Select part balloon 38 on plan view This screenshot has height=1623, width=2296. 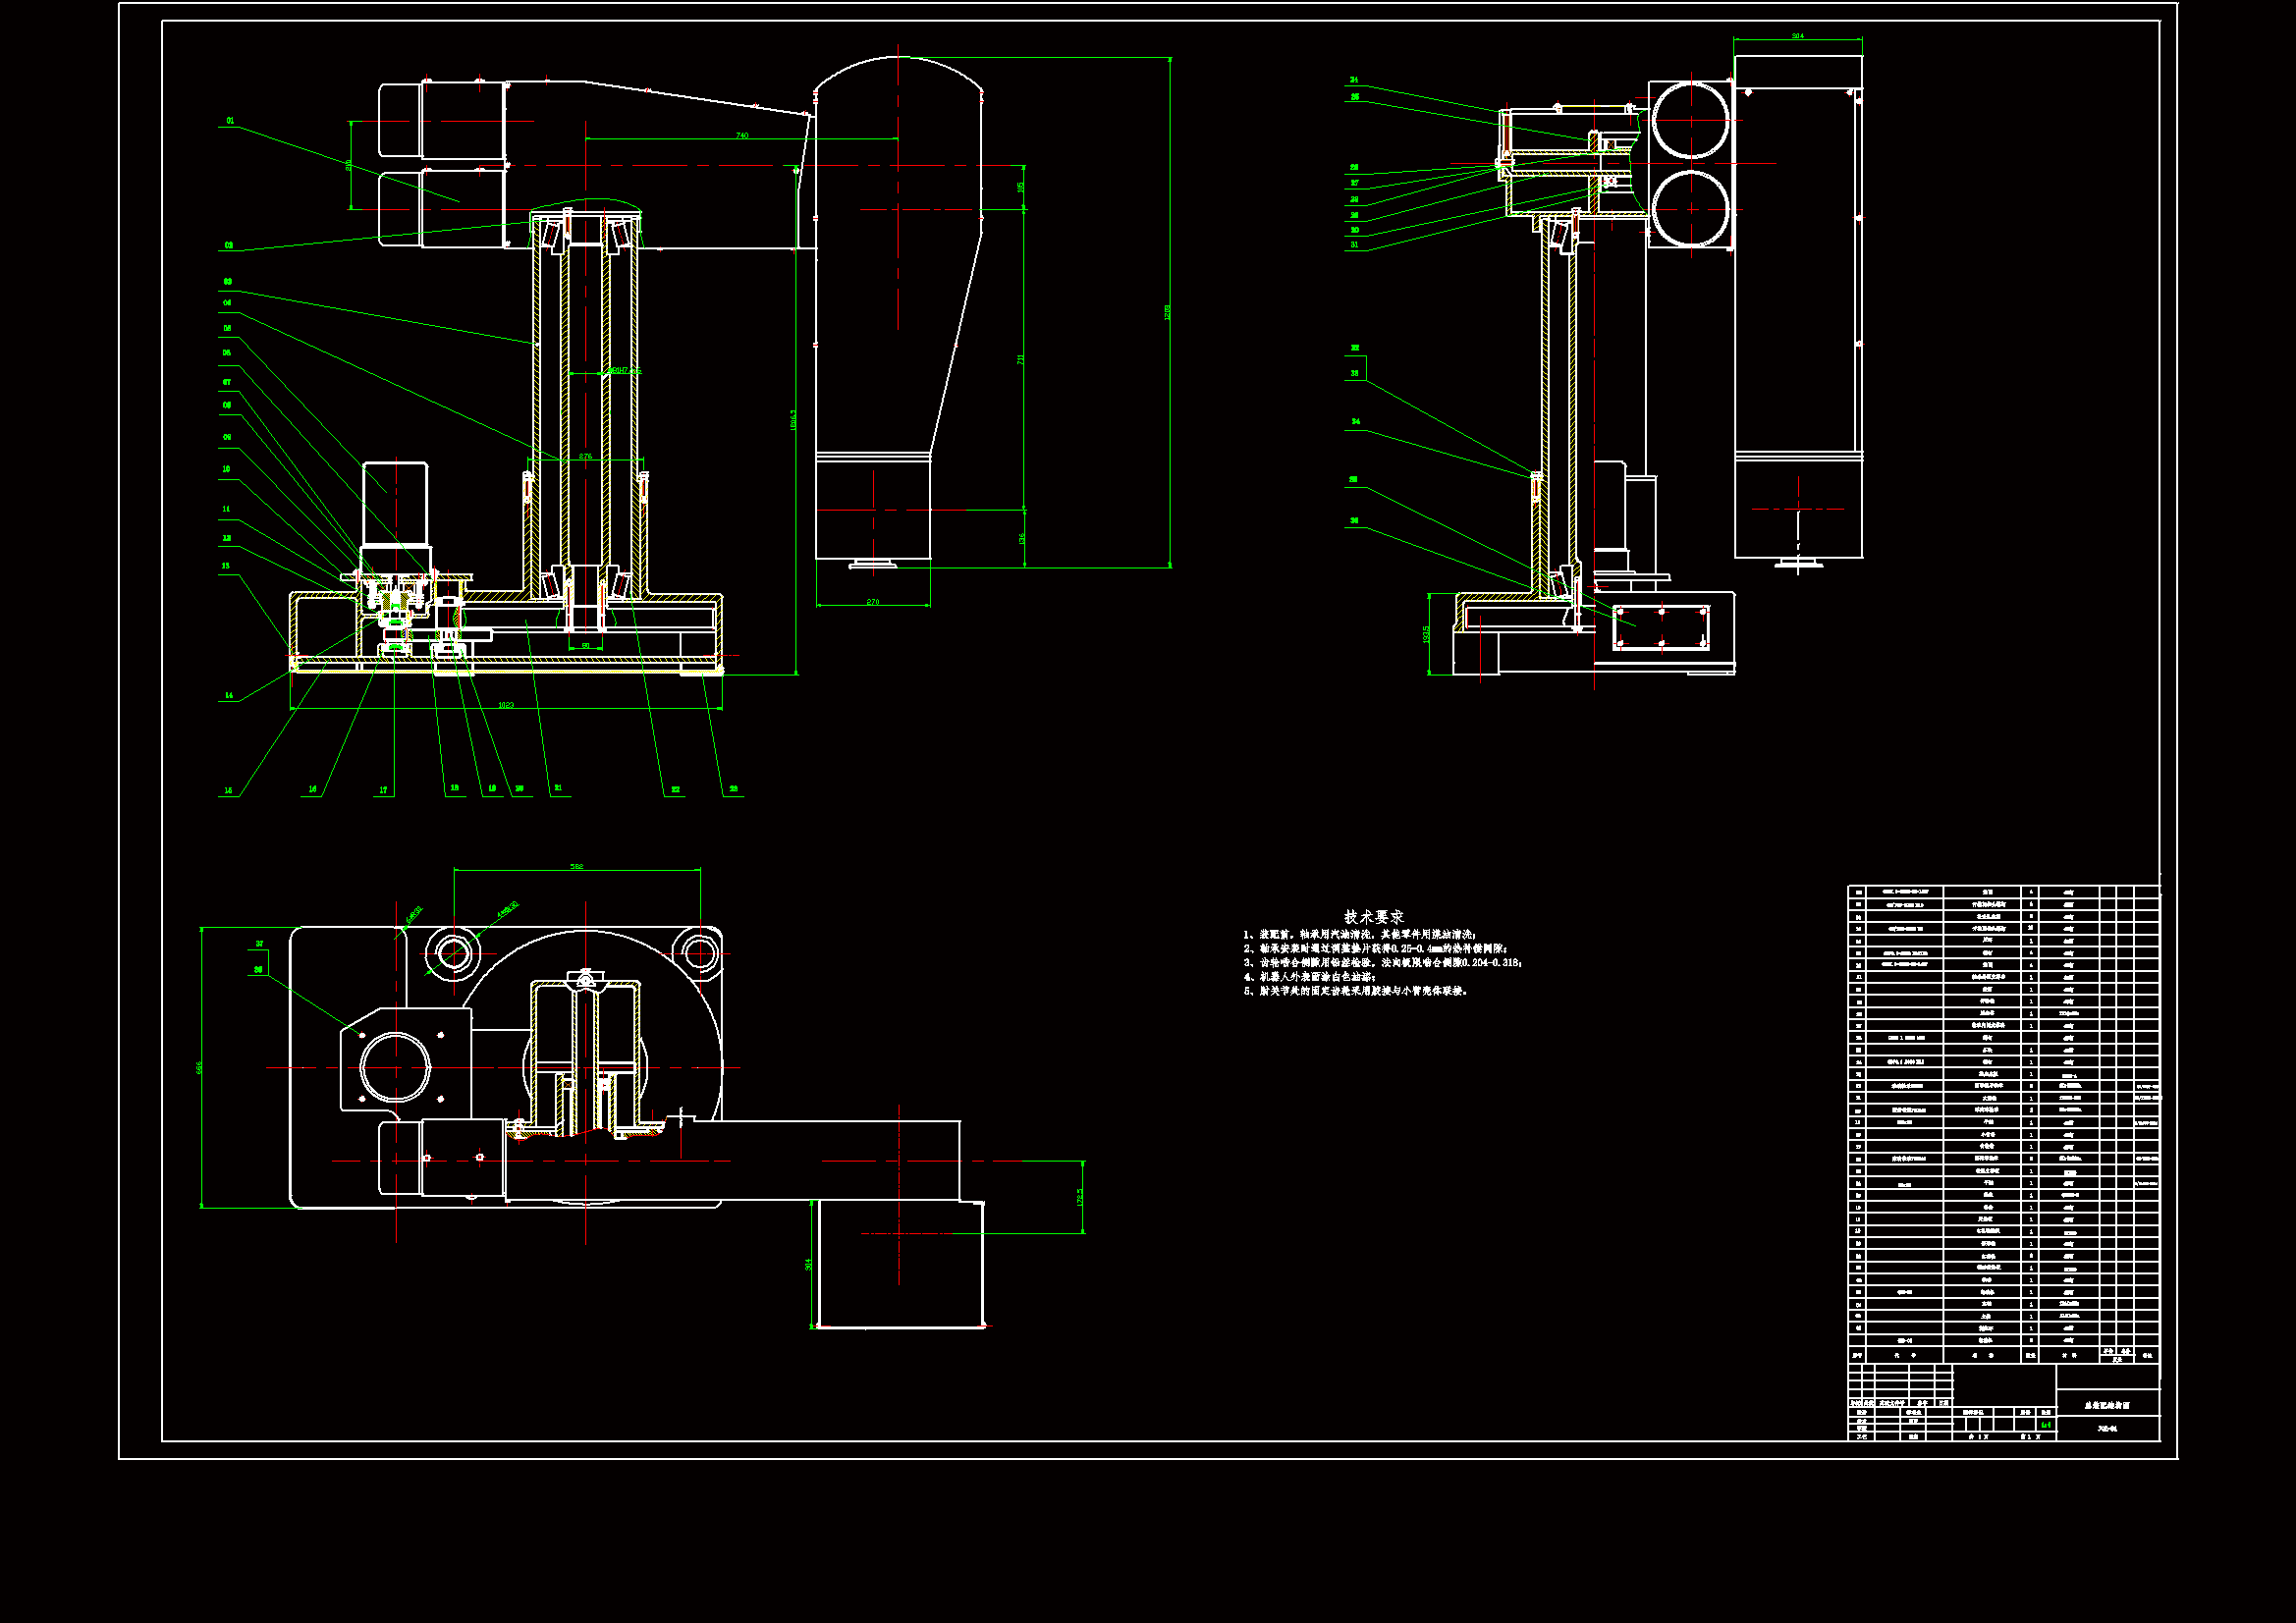tap(259, 969)
